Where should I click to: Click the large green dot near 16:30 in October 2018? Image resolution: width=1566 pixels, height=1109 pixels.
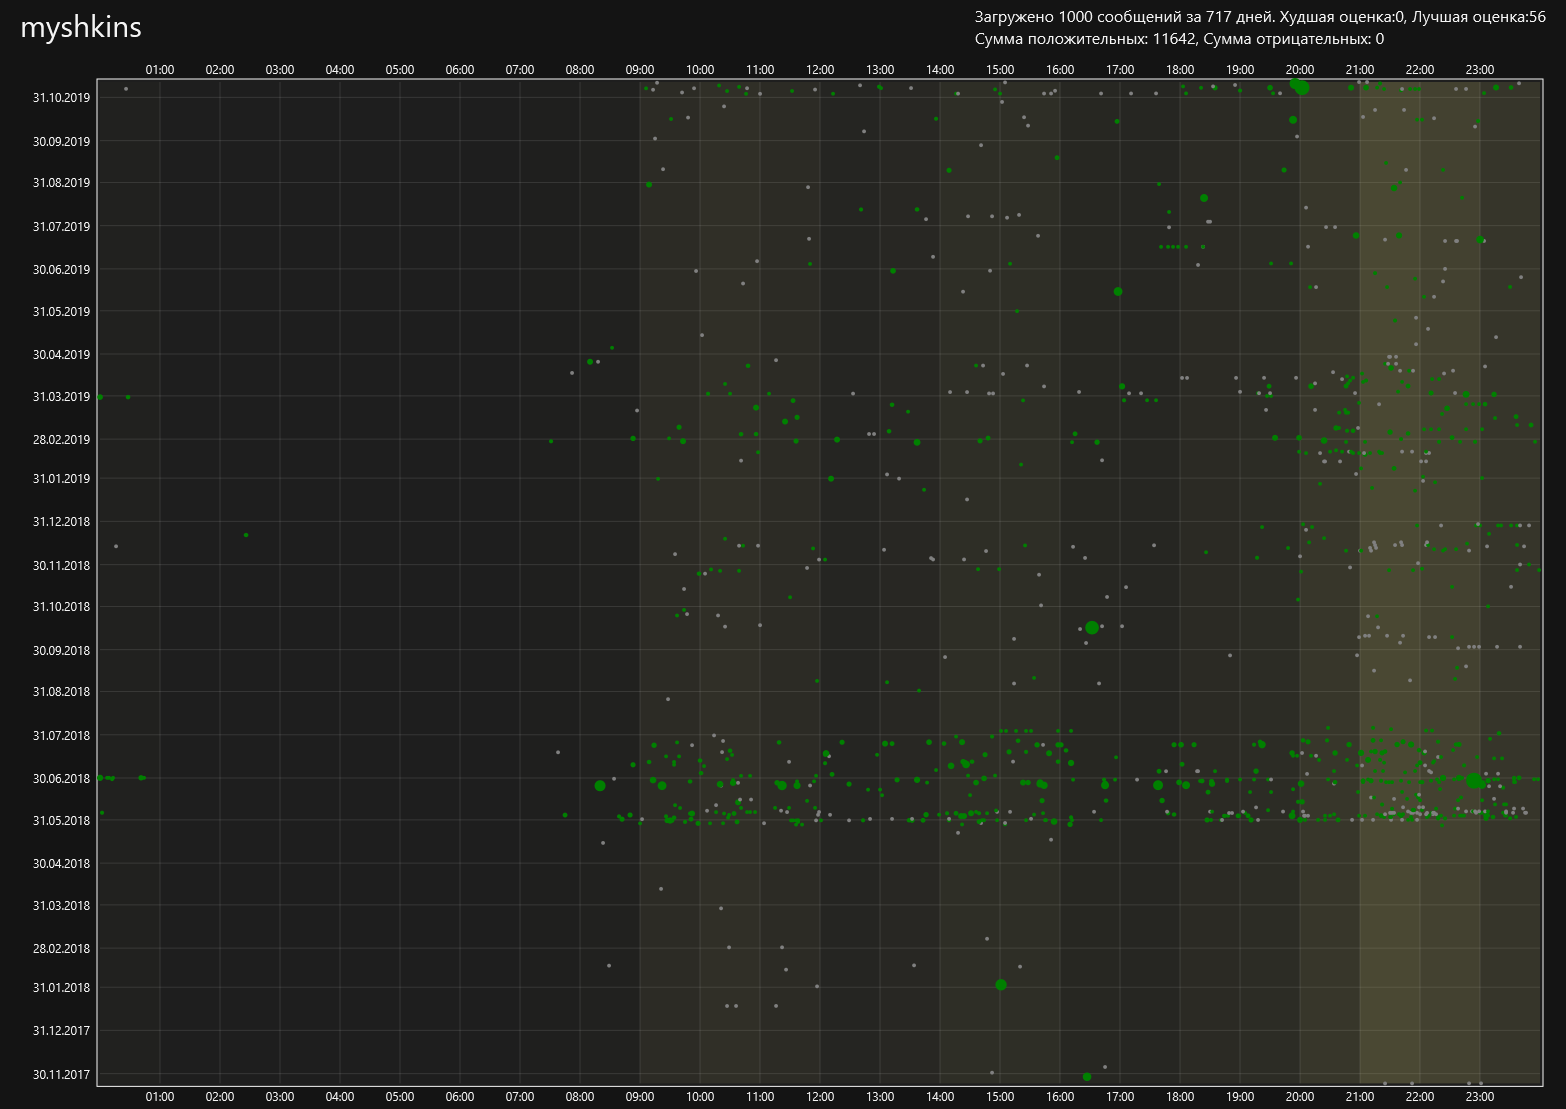point(1092,628)
